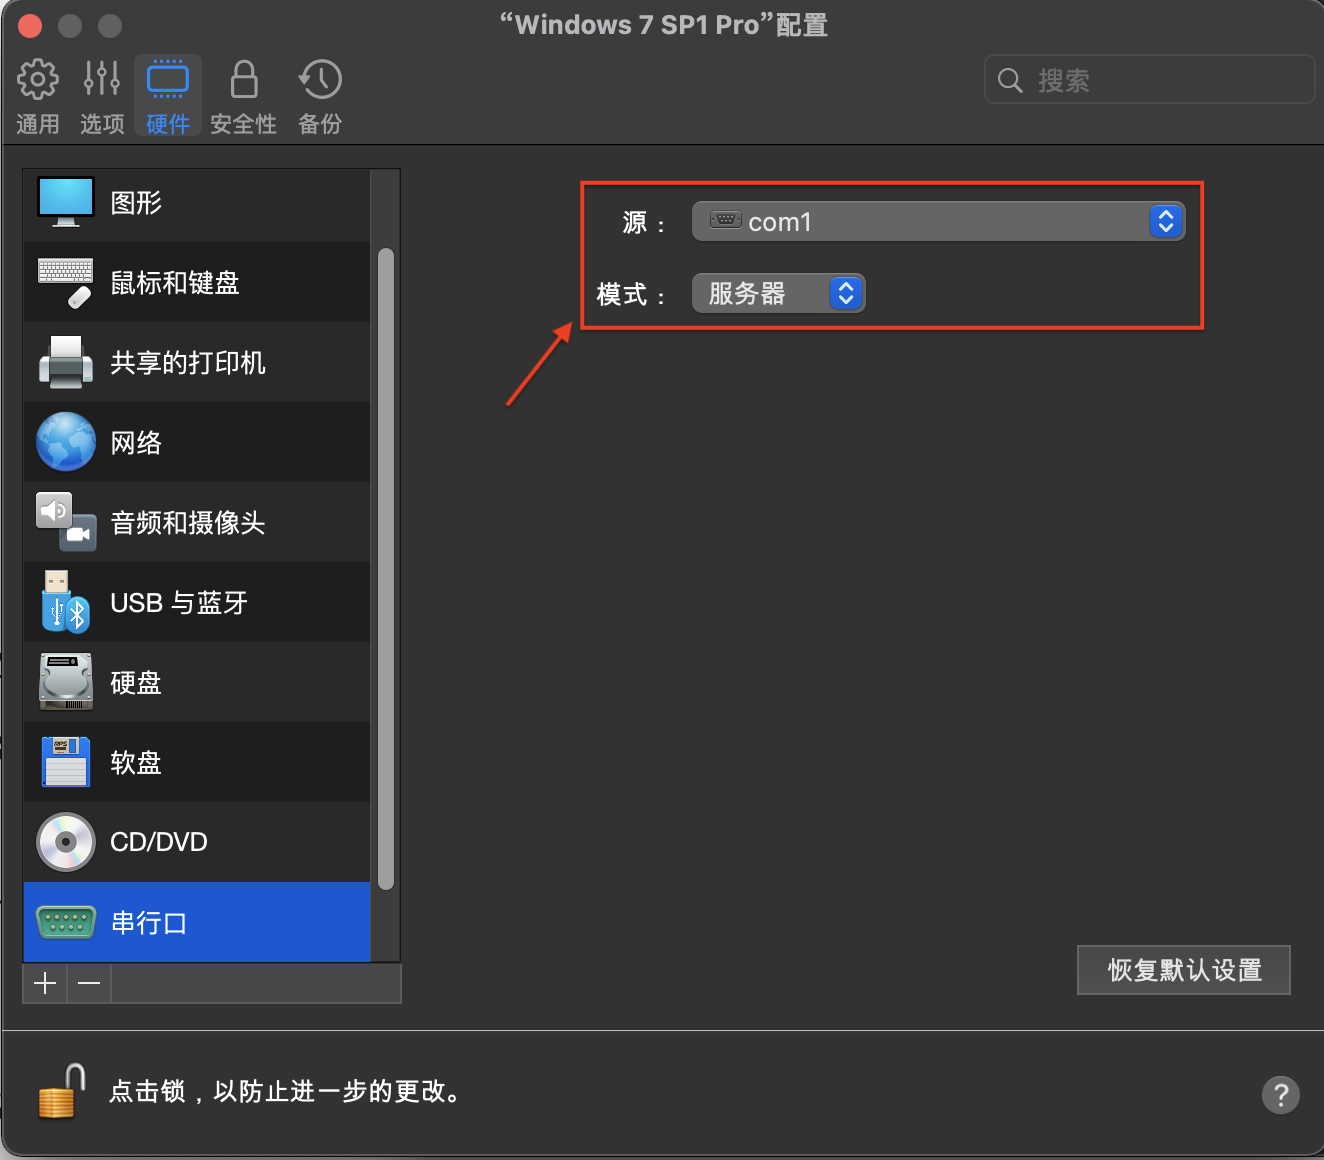Select 共享的打印机 in the hardware list
This screenshot has width=1324, height=1160.
(x=197, y=362)
